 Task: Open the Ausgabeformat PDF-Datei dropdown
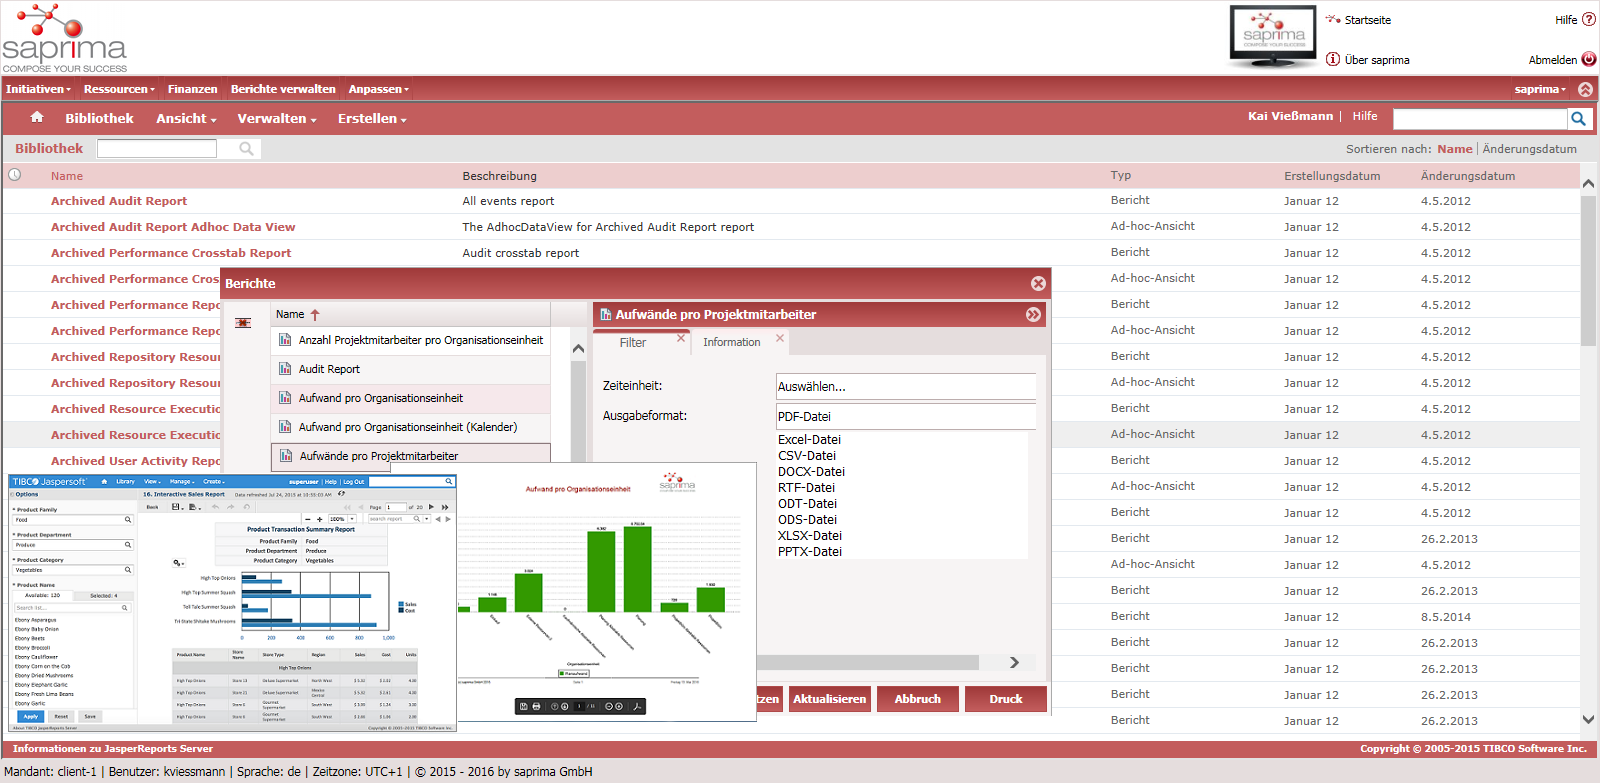pyautogui.click(x=905, y=417)
